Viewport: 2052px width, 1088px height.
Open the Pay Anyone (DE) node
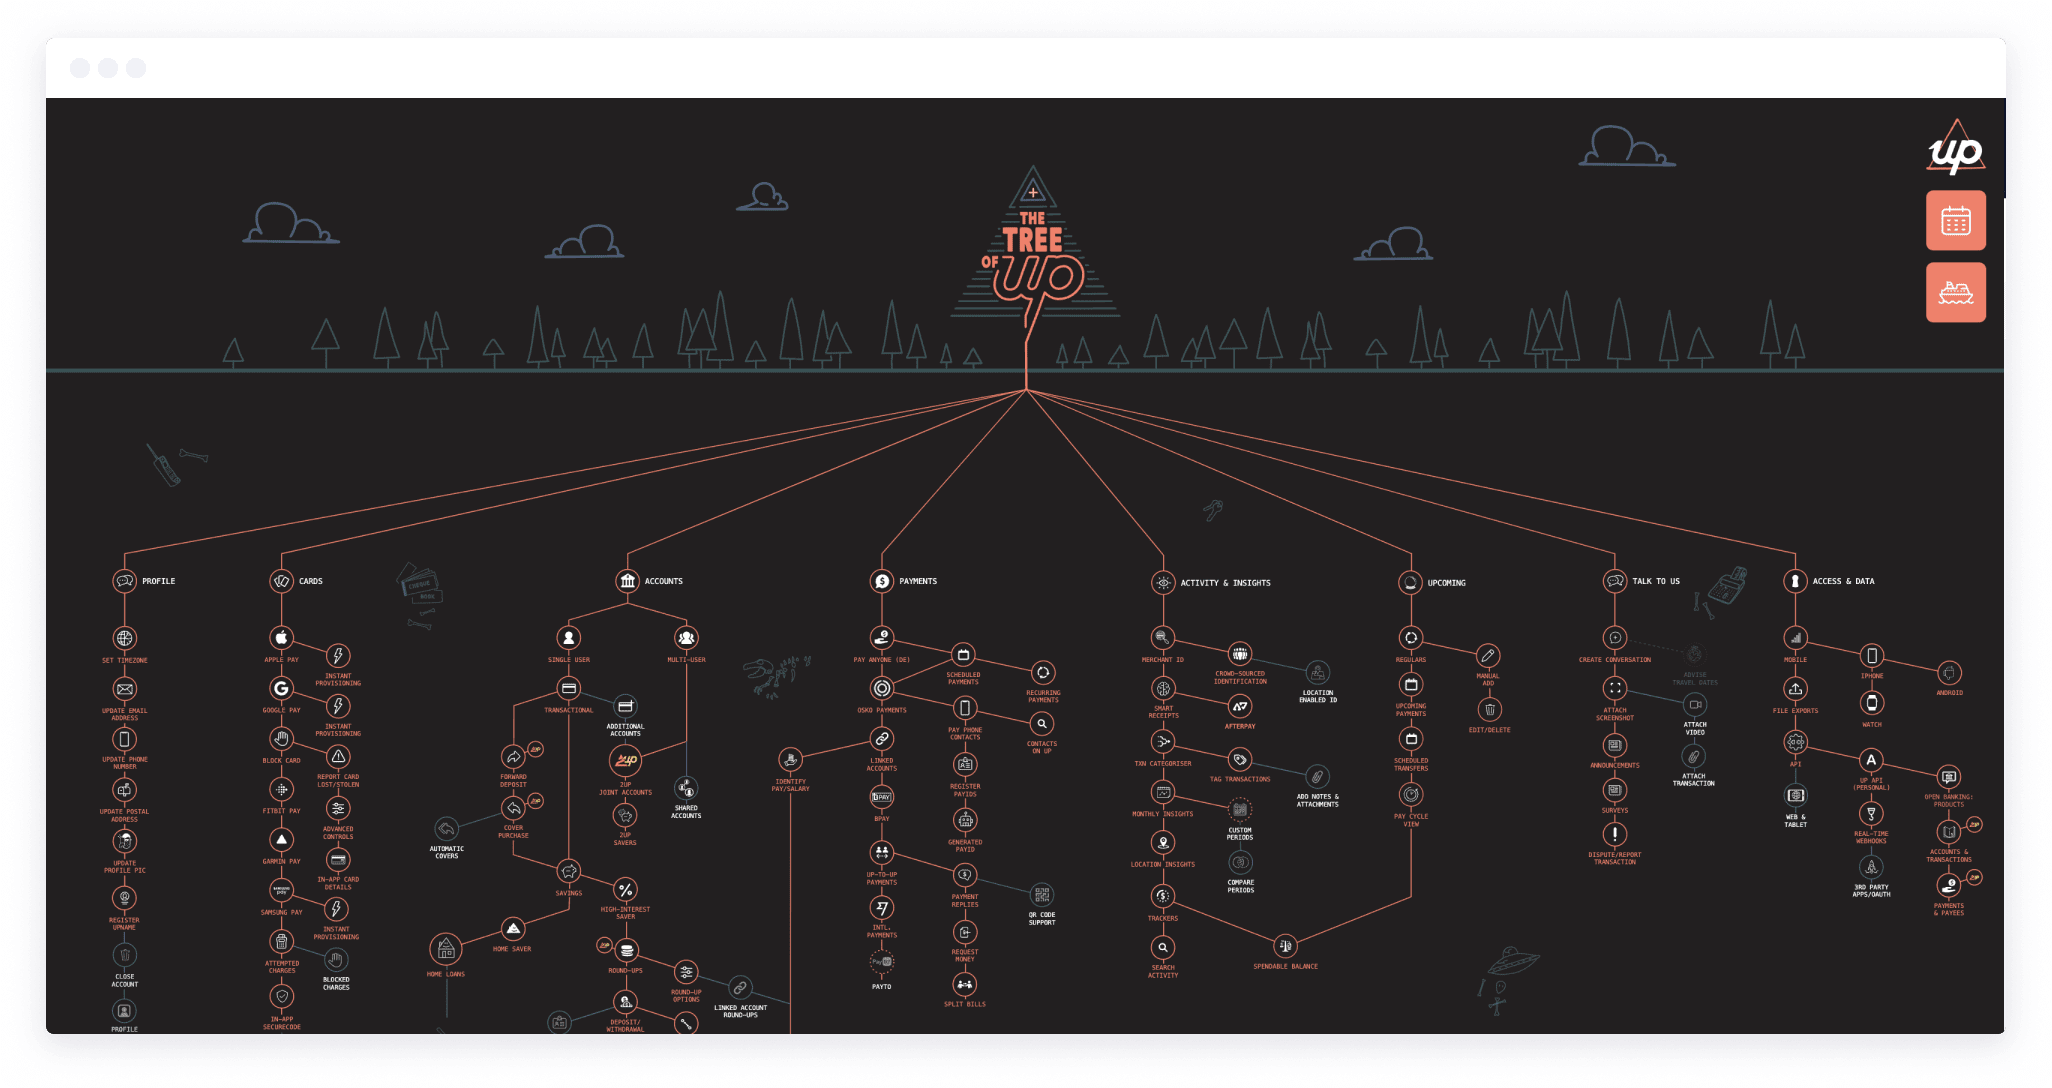881,638
